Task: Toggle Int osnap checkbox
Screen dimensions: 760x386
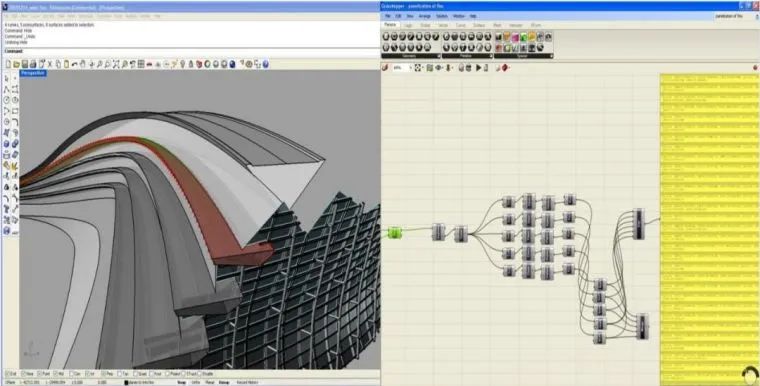Action: (x=87, y=374)
